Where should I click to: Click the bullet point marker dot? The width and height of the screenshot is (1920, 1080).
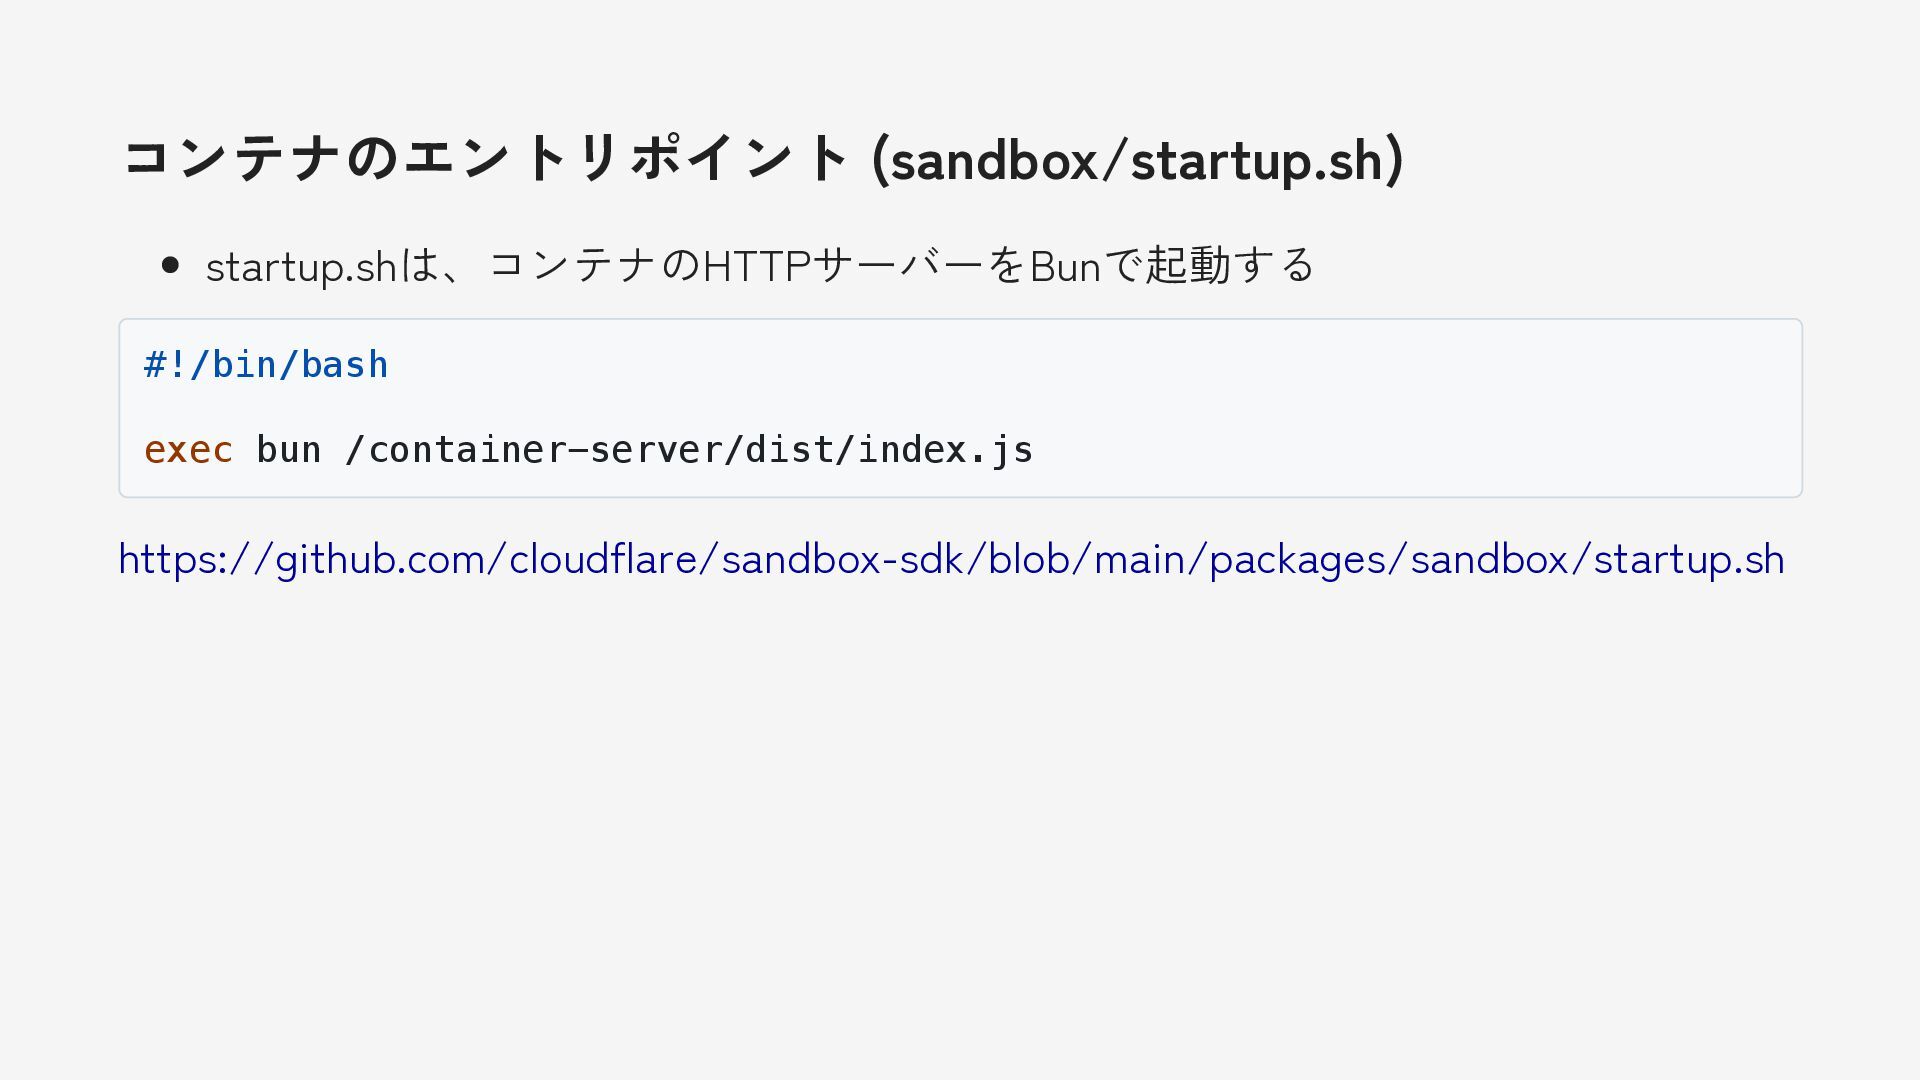(170, 265)
